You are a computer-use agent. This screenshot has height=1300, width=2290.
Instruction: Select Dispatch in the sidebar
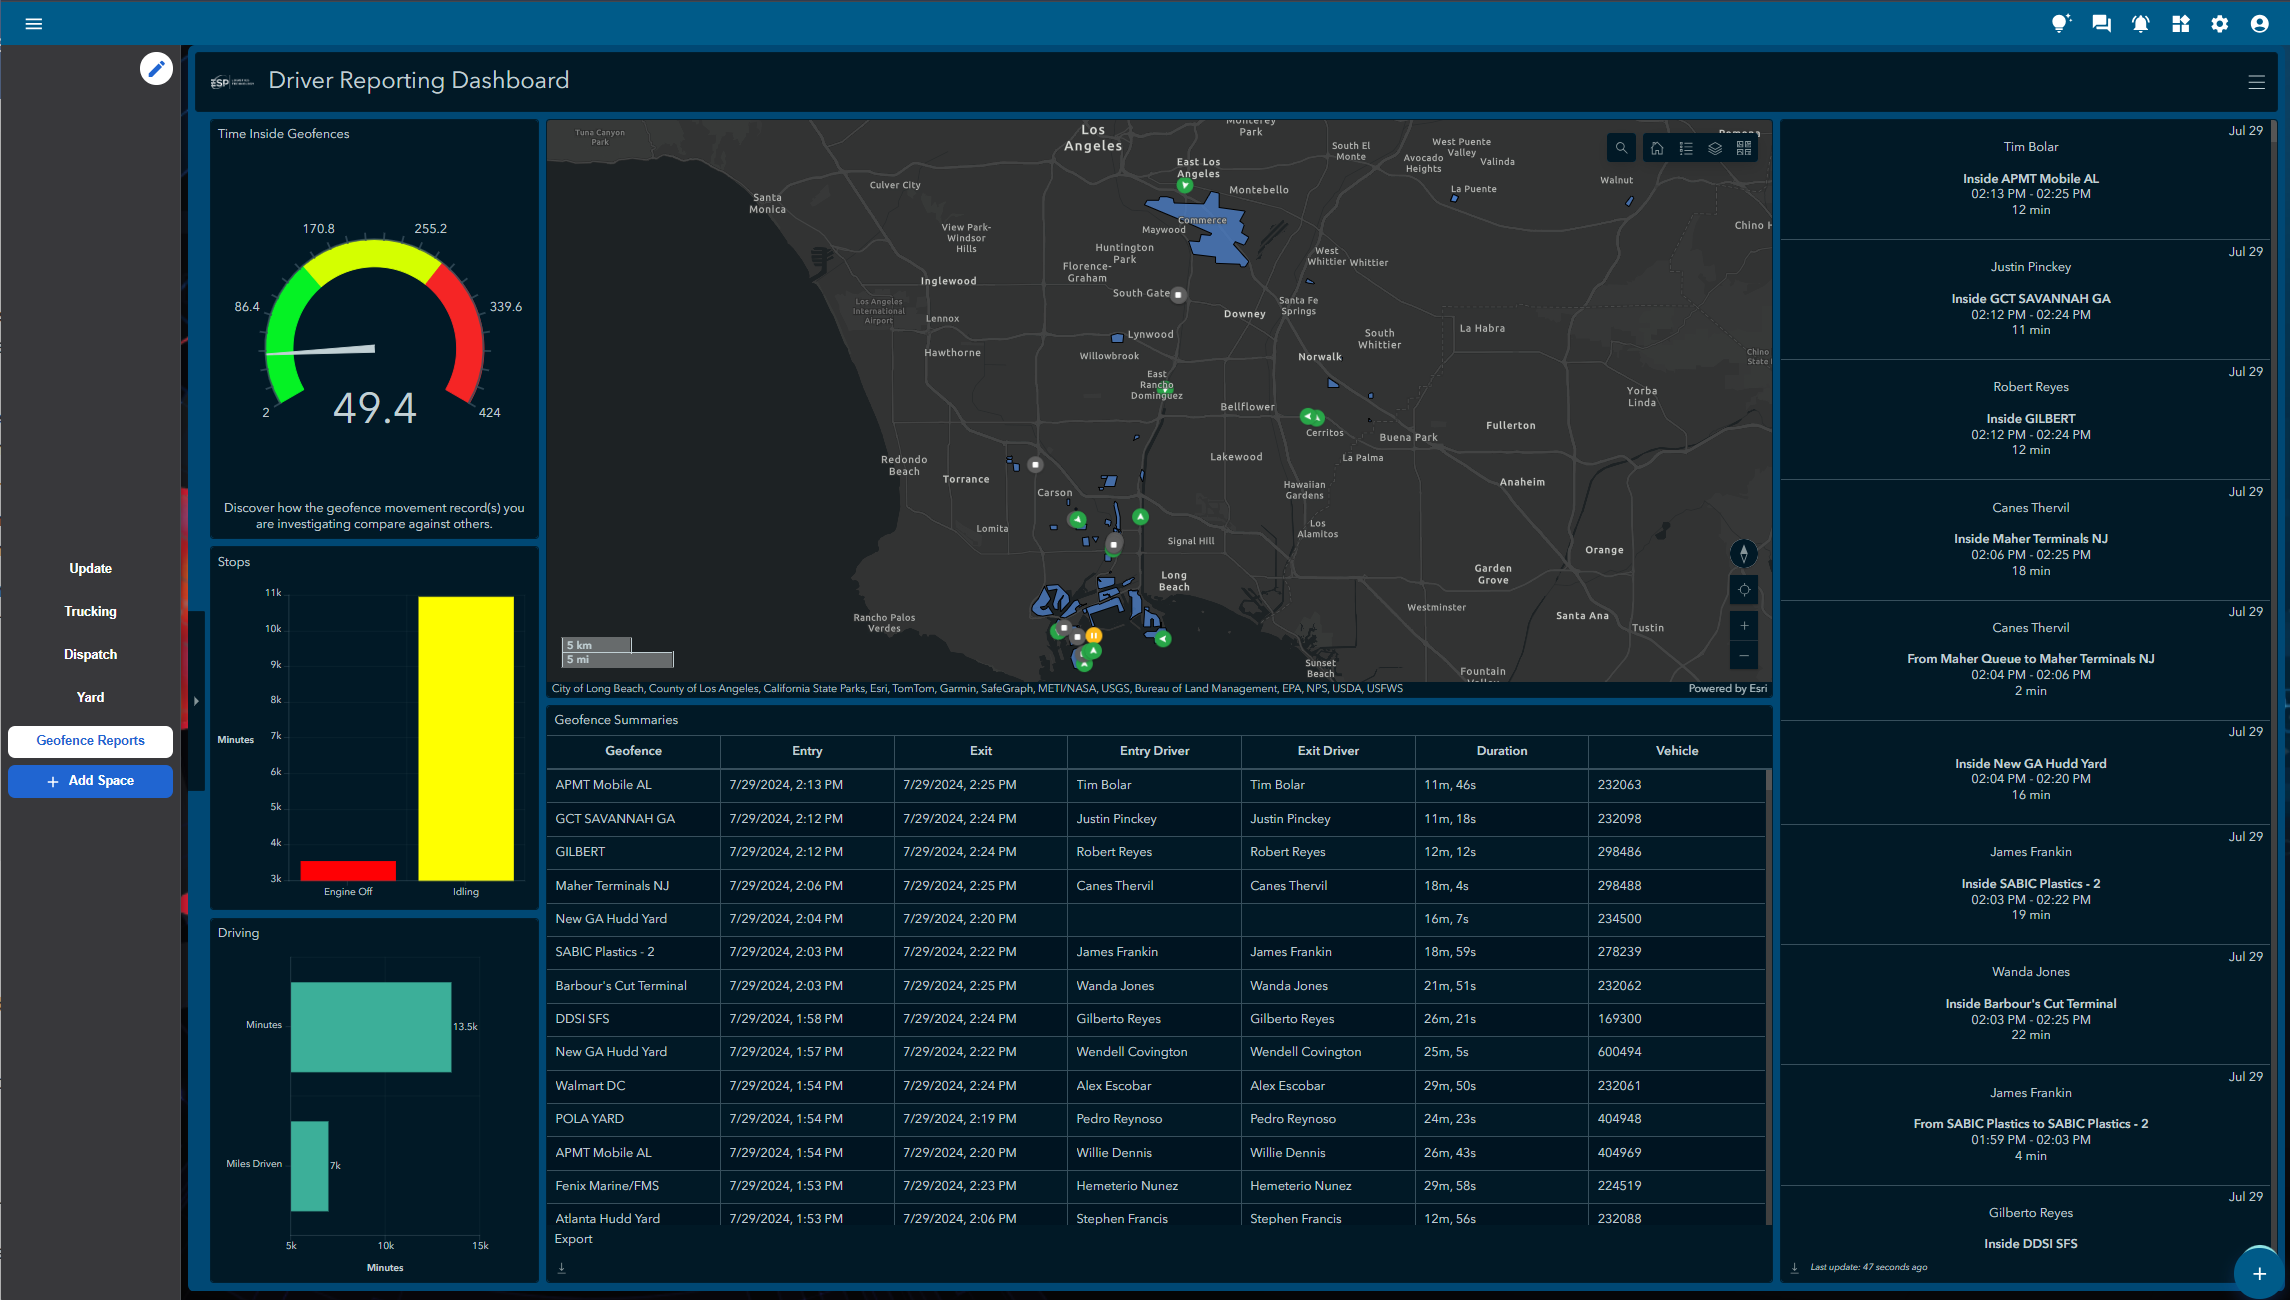[90, 654]
